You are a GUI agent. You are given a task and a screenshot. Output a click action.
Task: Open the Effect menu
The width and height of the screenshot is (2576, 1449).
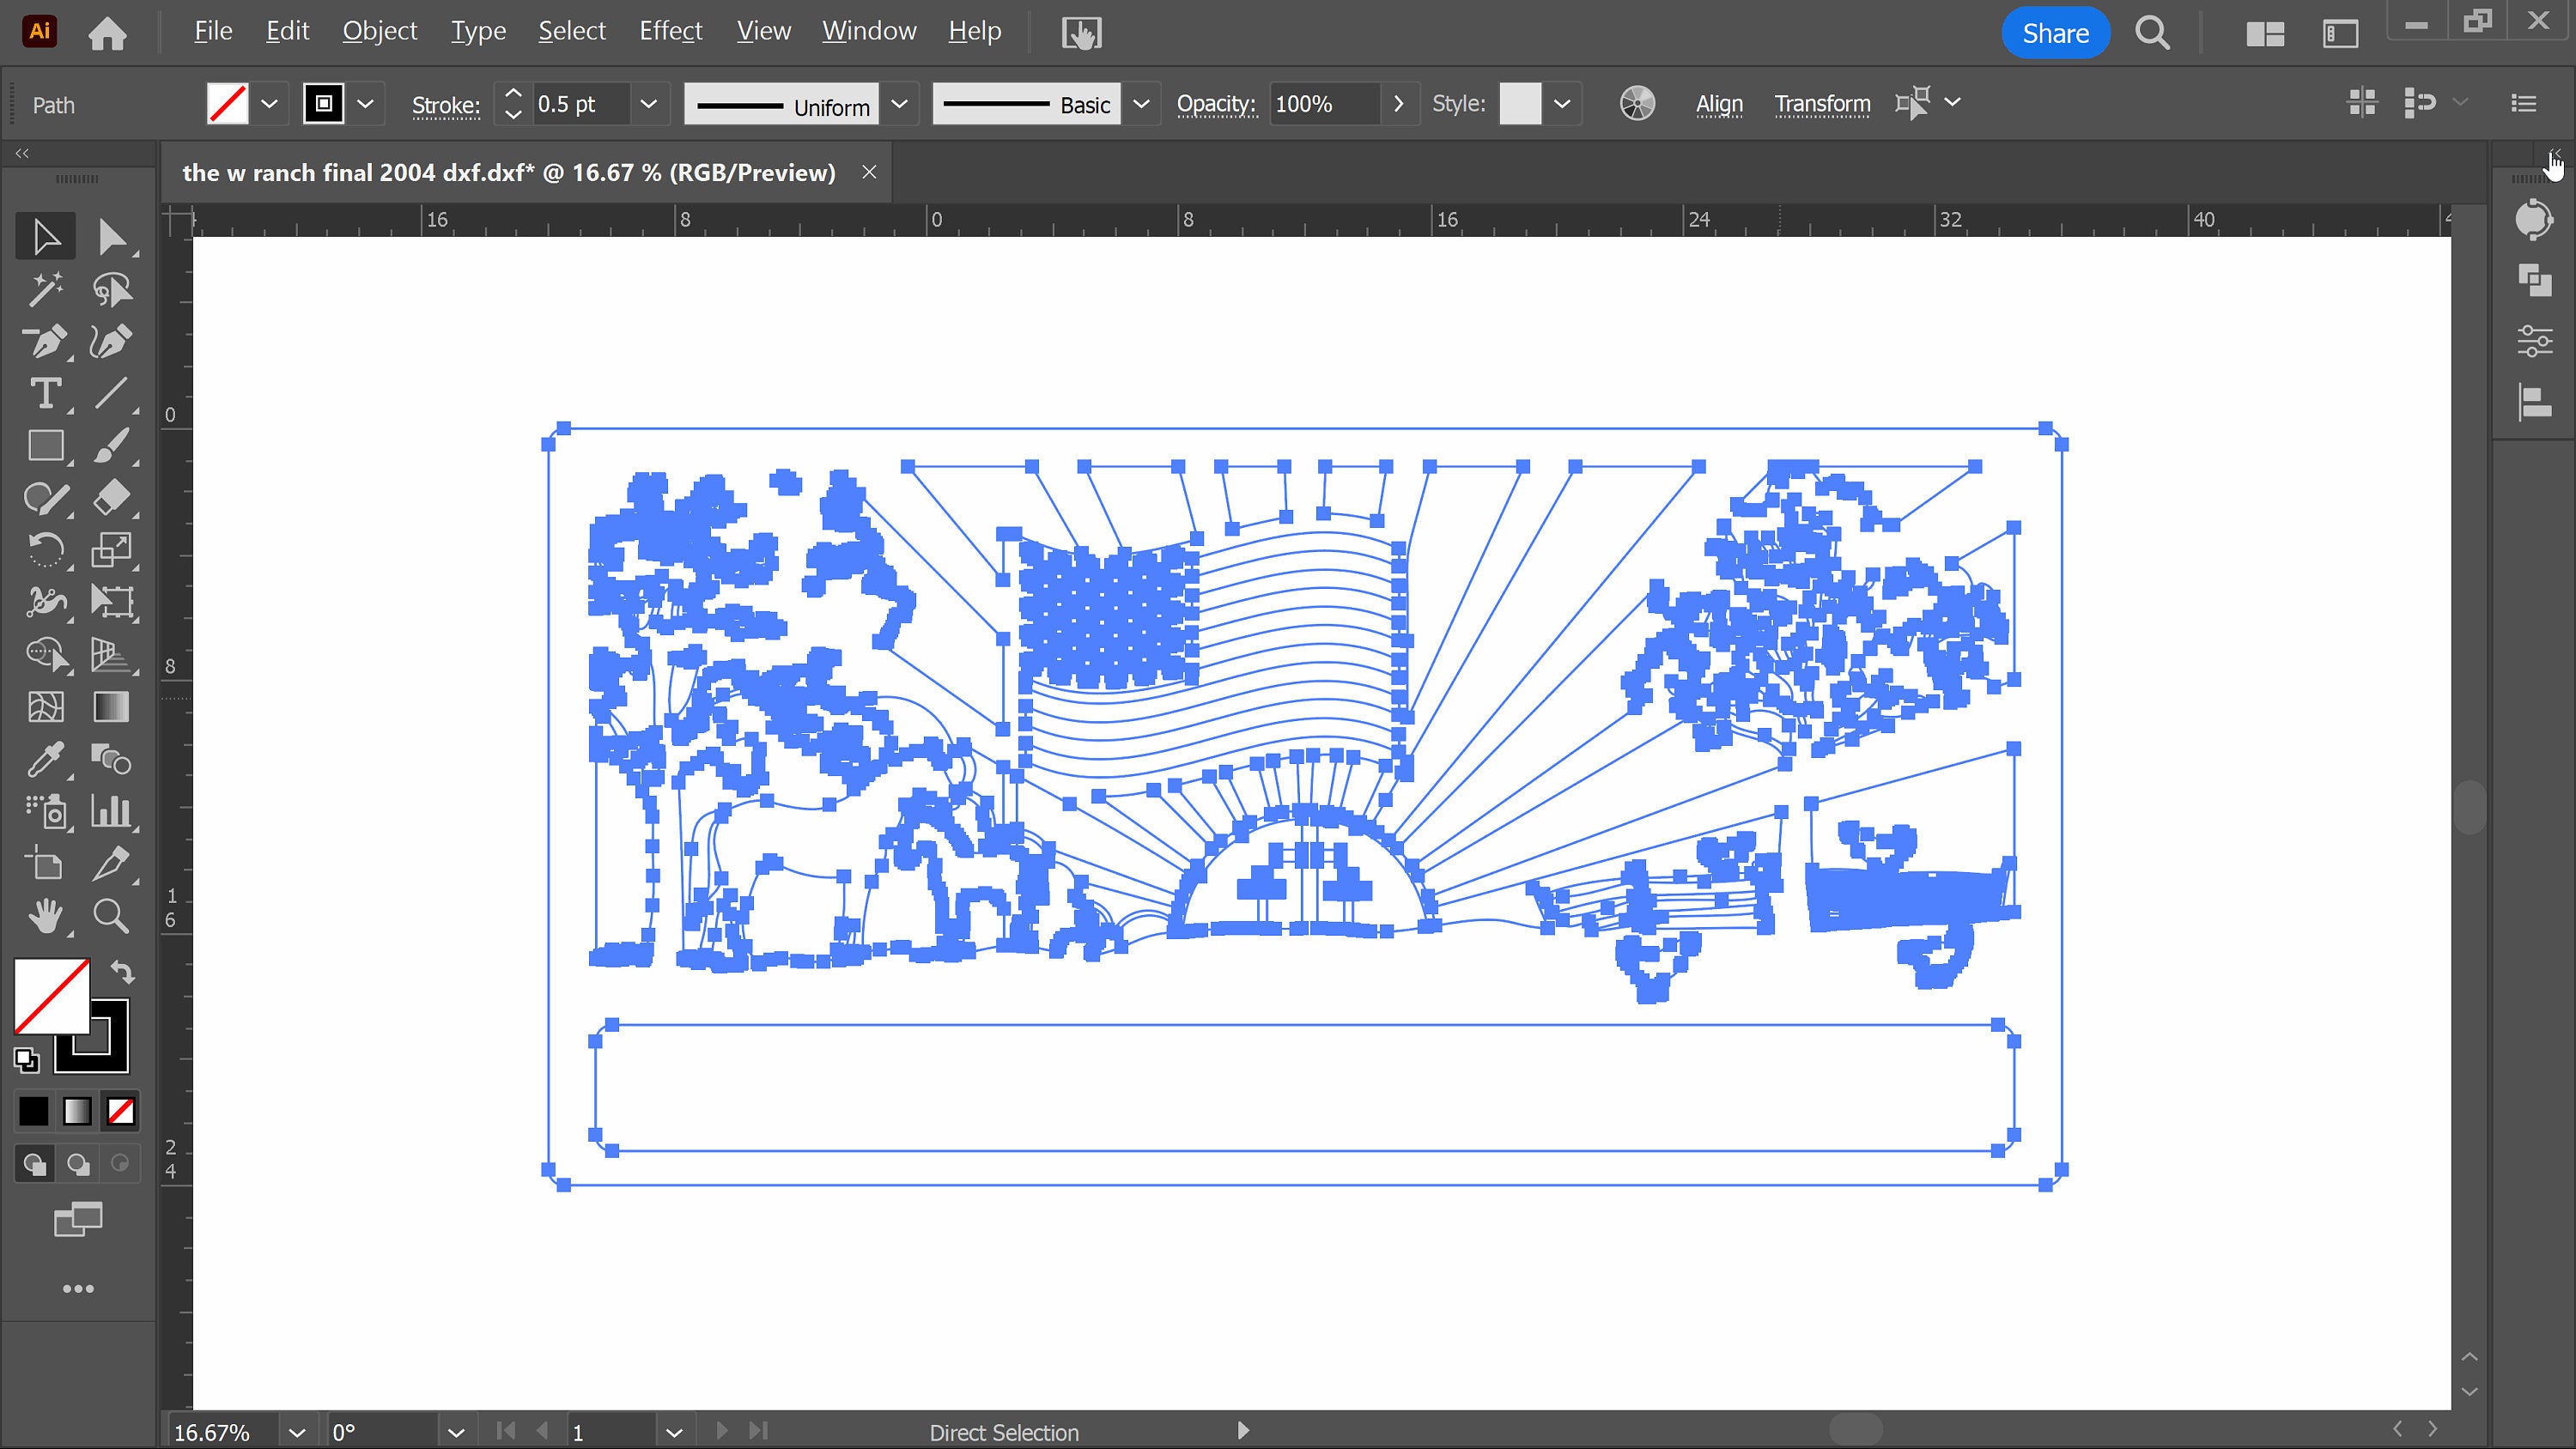pos(670,31)
